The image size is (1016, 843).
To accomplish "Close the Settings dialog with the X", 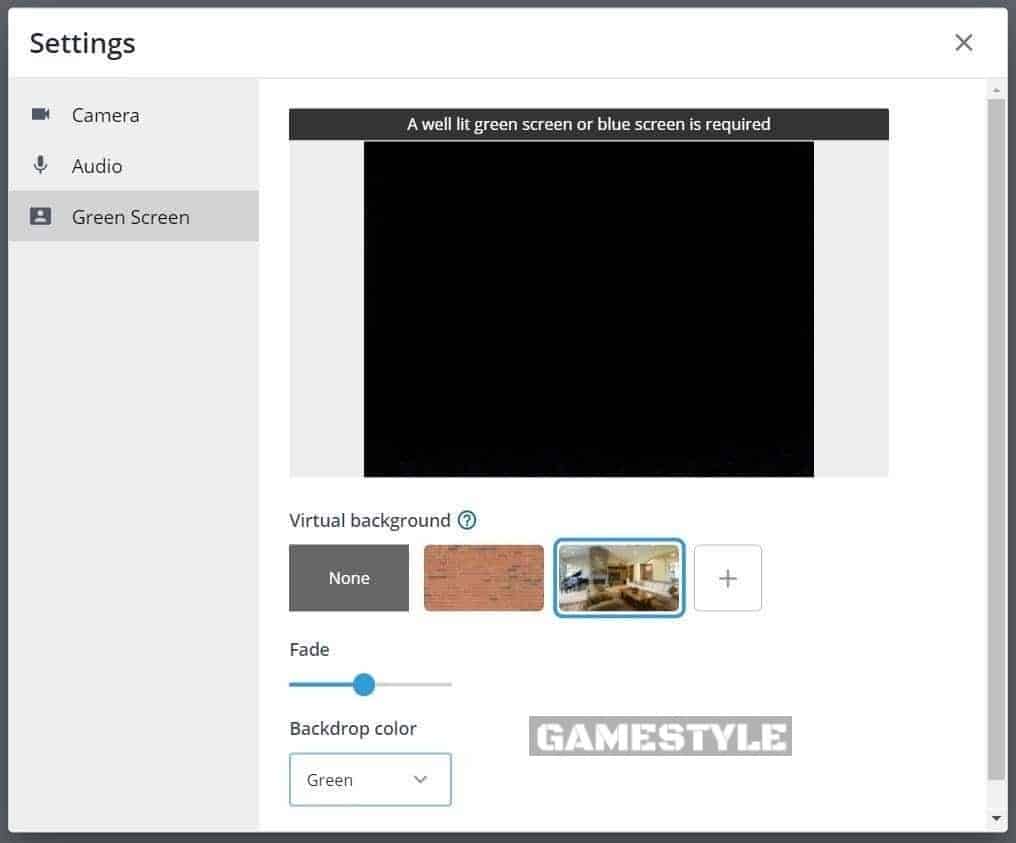I will click(x=963, y=42).
